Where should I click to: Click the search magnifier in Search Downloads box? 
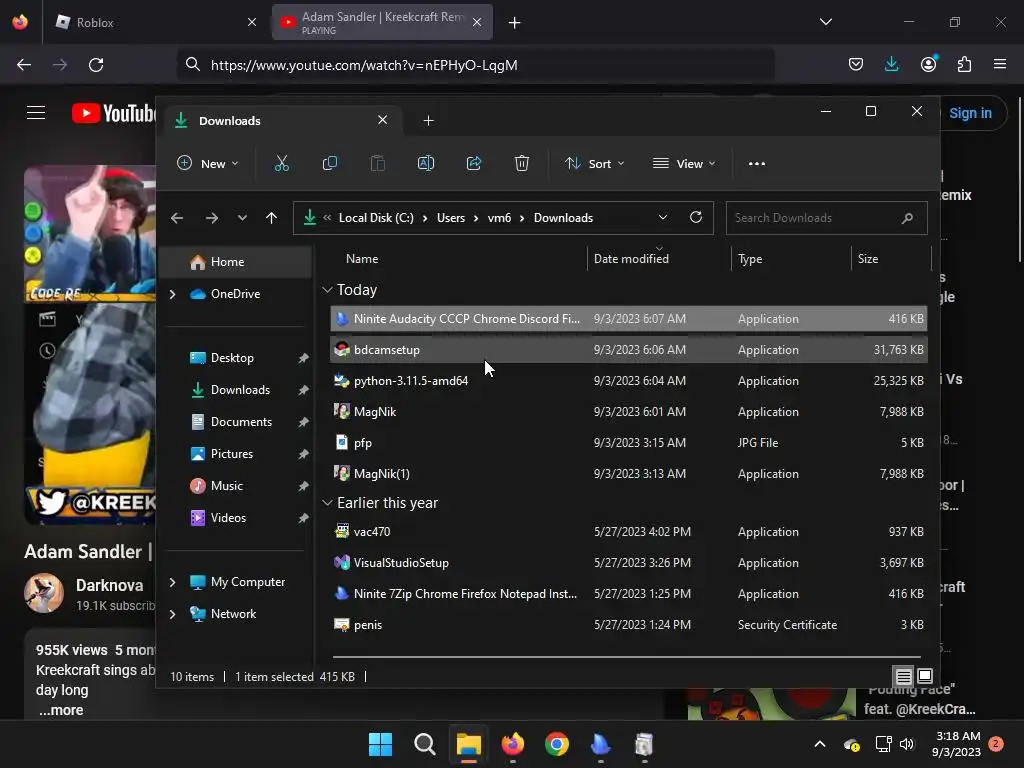pyautogui.click(x=907, y=218)
